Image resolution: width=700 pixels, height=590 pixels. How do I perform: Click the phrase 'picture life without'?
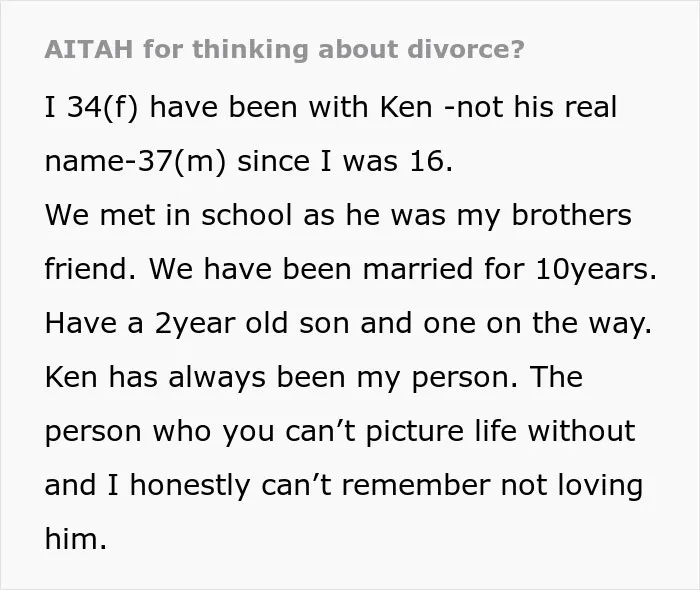[500, 432]
